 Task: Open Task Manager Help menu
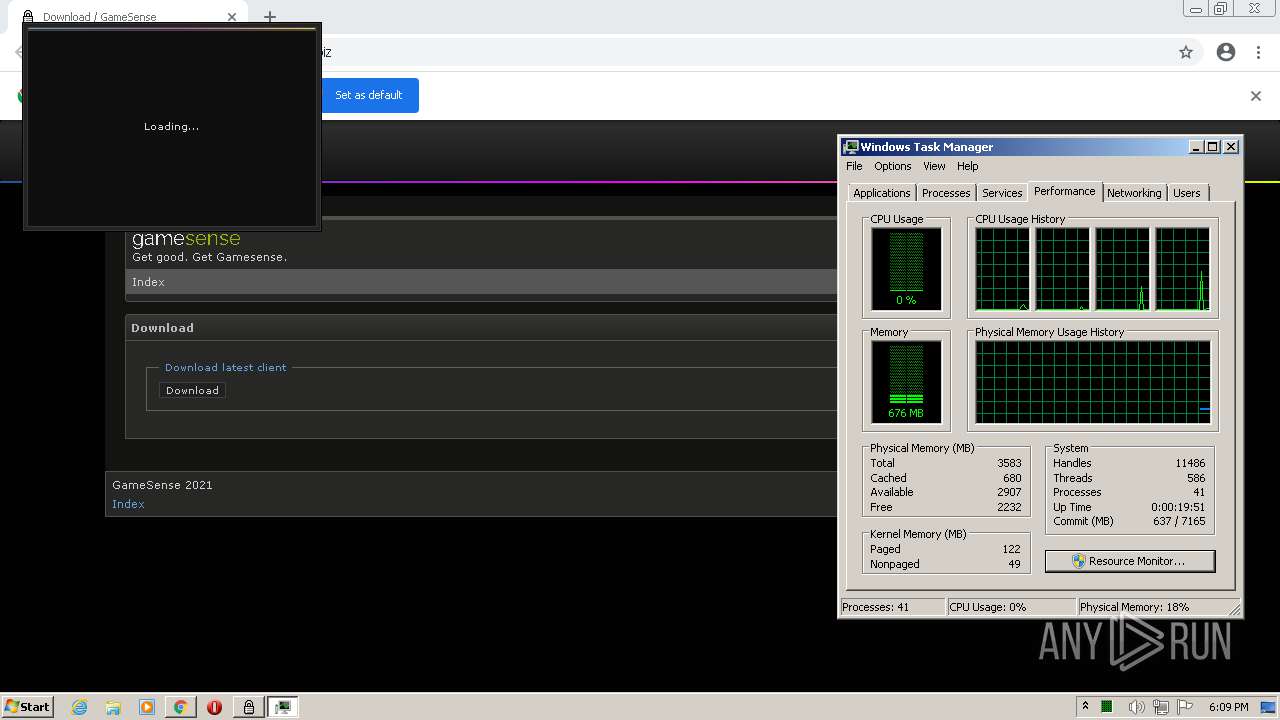click(967, 166)
